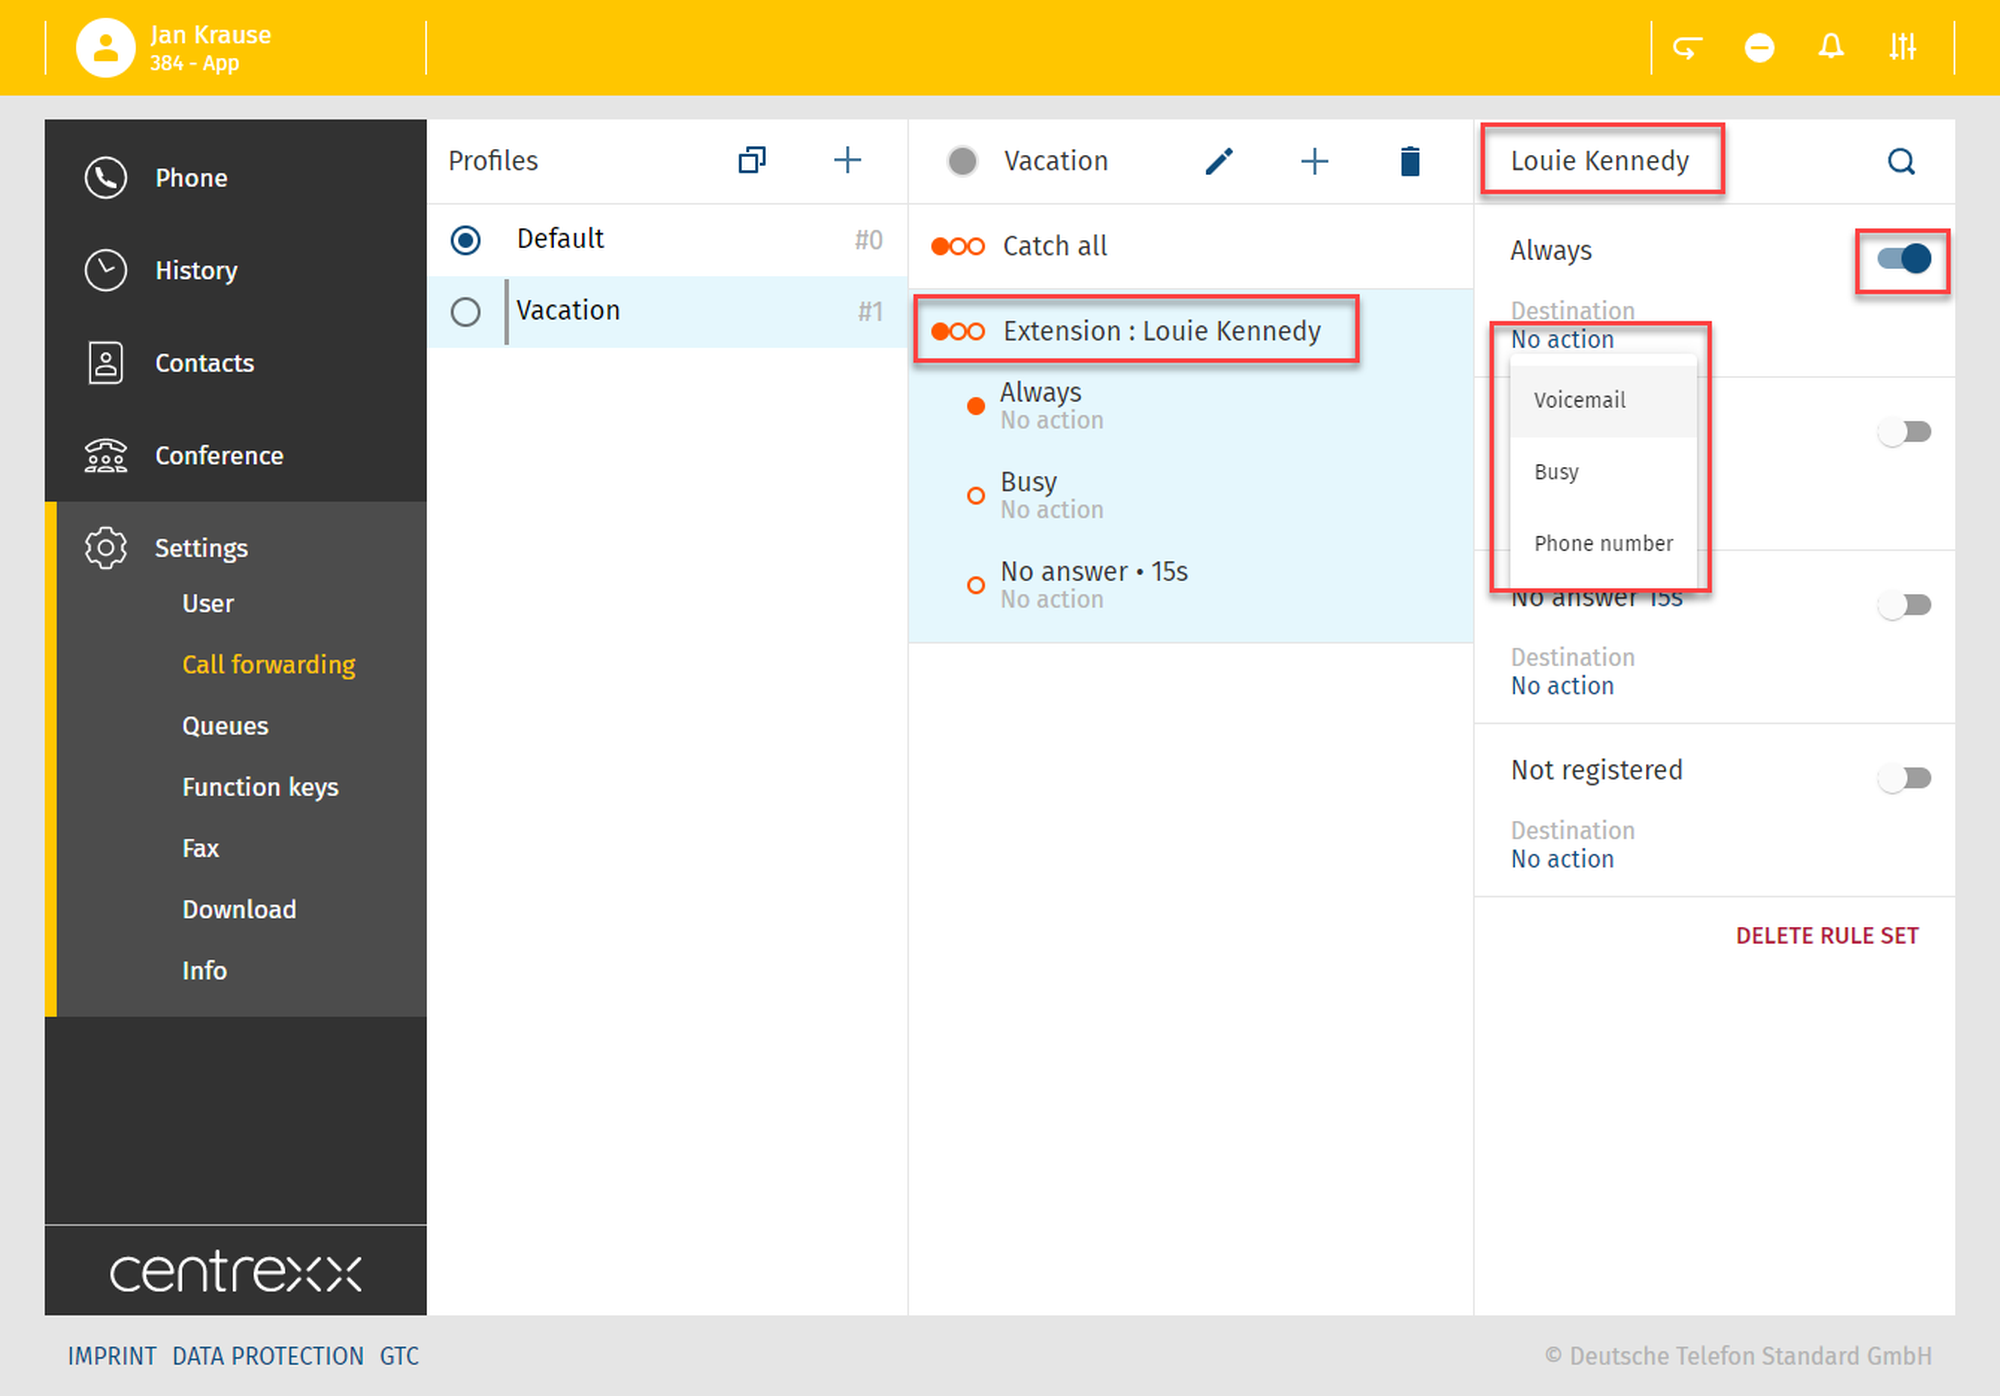2000x1396 pixels.
Task: Choose Voicemail from destination dropdown
Action: pos(1580,400)
